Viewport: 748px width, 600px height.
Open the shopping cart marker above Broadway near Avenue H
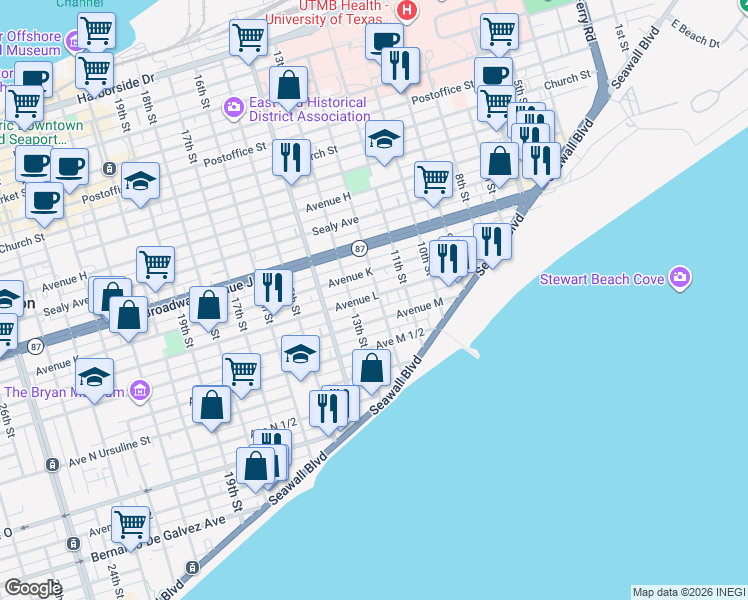tap(156, 265)
